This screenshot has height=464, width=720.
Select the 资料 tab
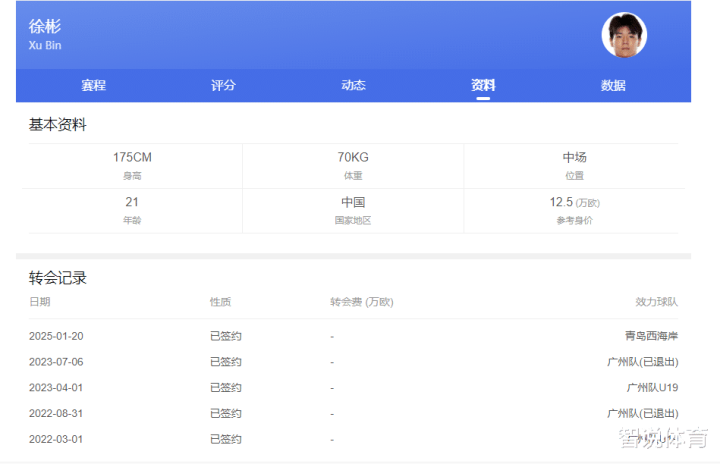pos(483,85)
